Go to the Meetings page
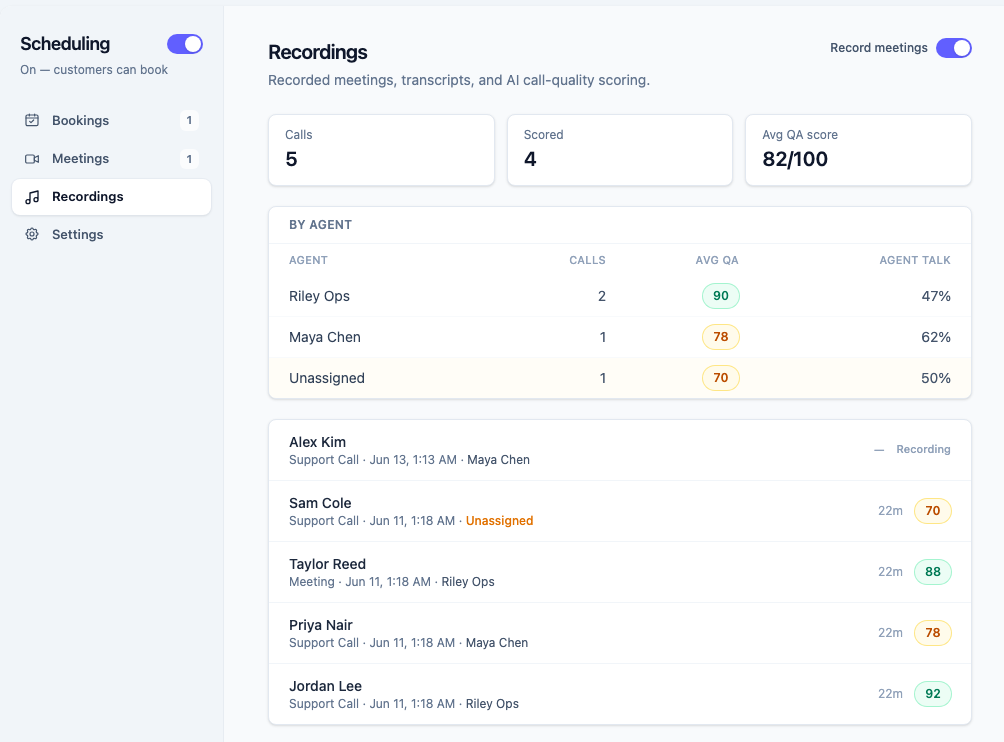This screenshot has width=1004, height=742. pyautogui.click(x=111, y=159)
